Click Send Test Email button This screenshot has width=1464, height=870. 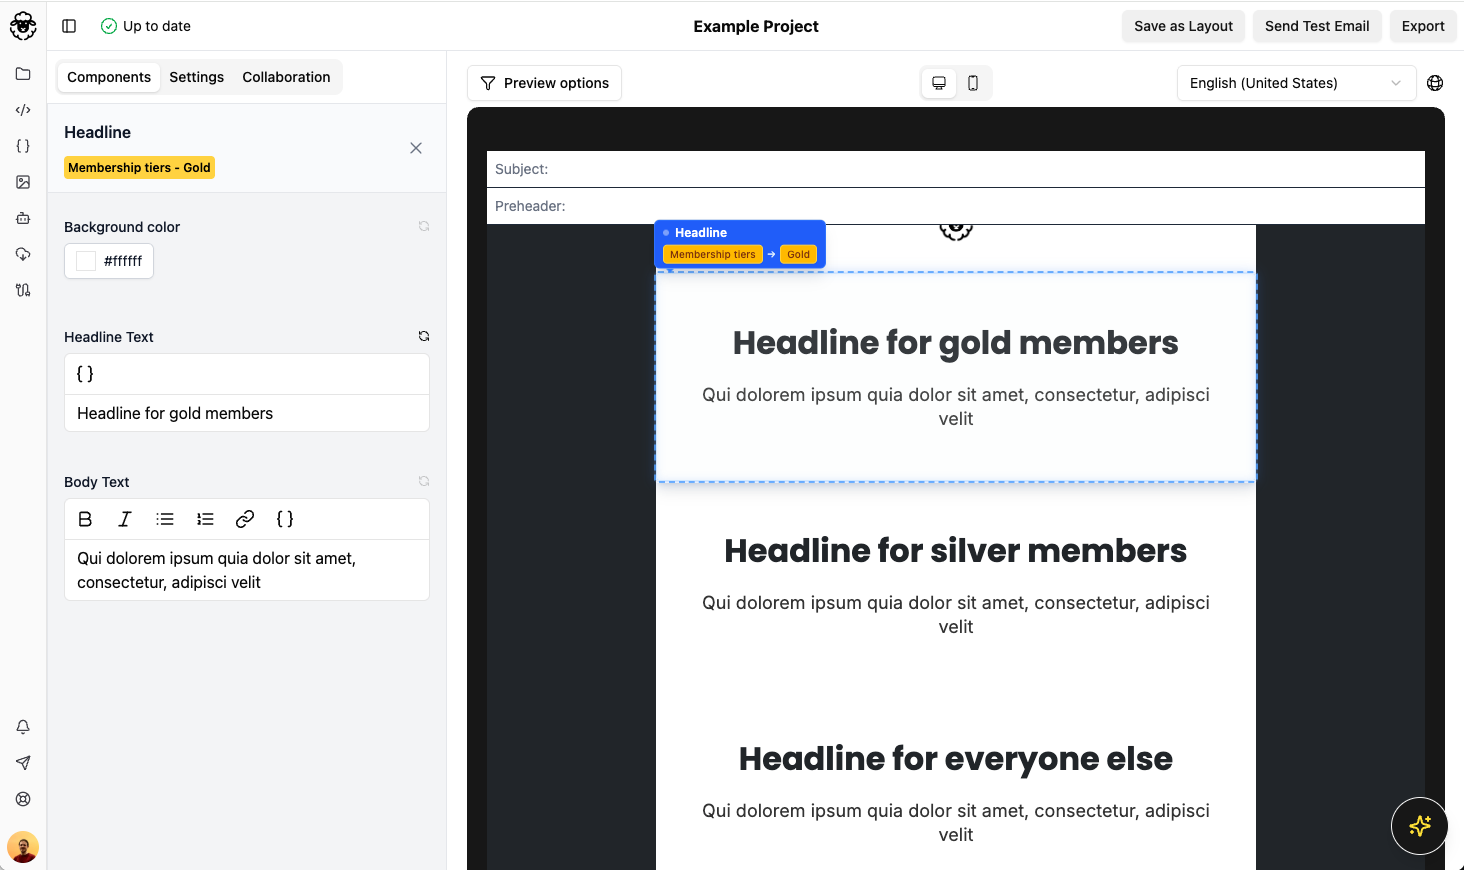[x=1317, y=26]
